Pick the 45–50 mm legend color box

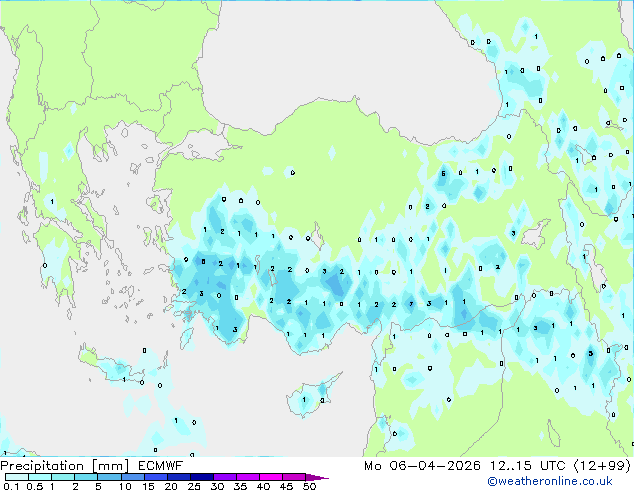(x=294, y=477)
